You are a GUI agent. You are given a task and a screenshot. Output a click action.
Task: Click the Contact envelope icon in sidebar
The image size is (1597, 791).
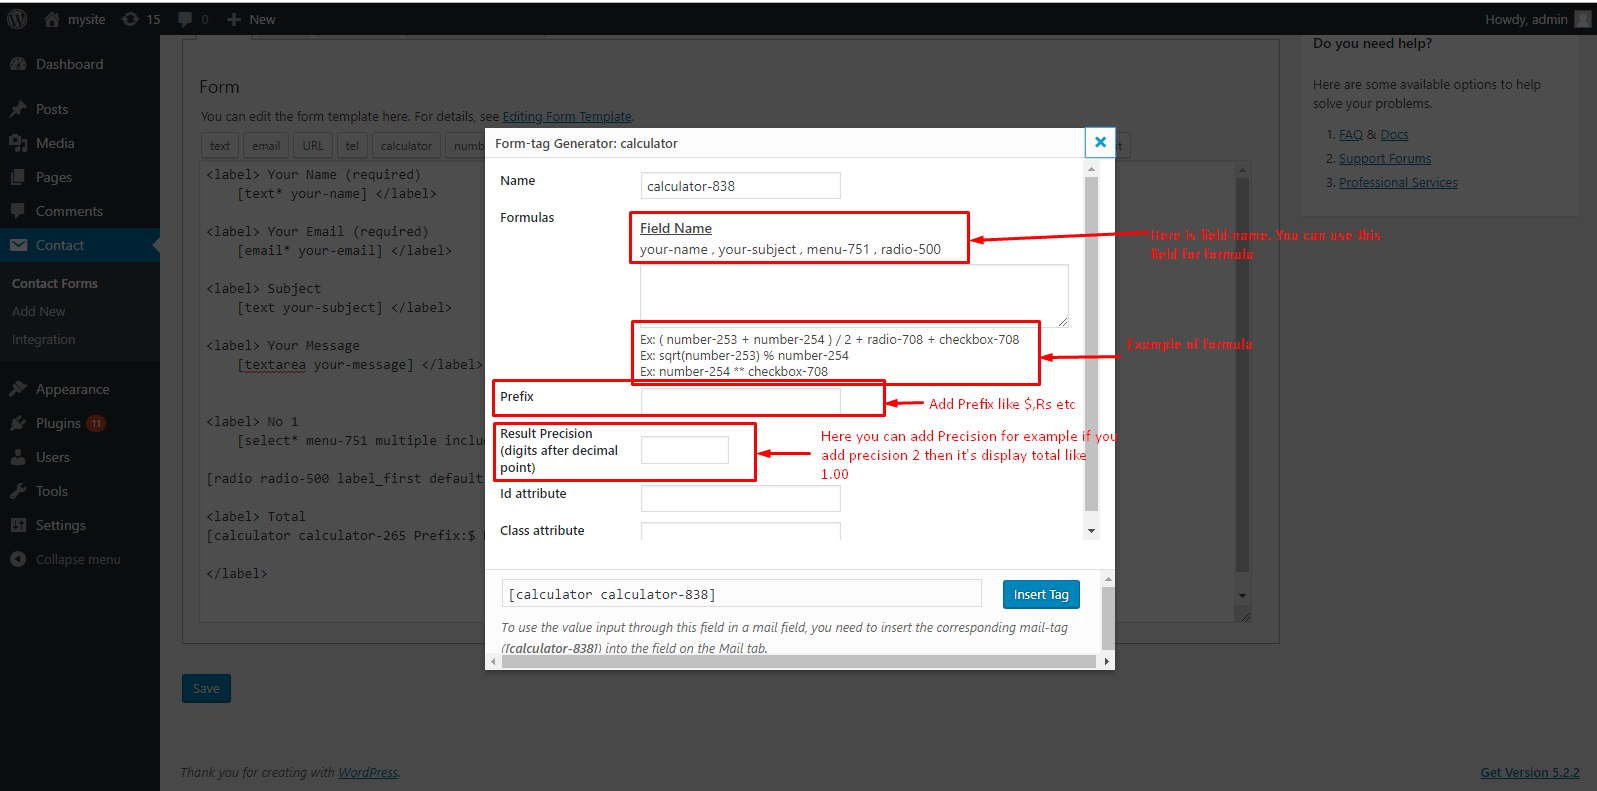coord(18,245)
